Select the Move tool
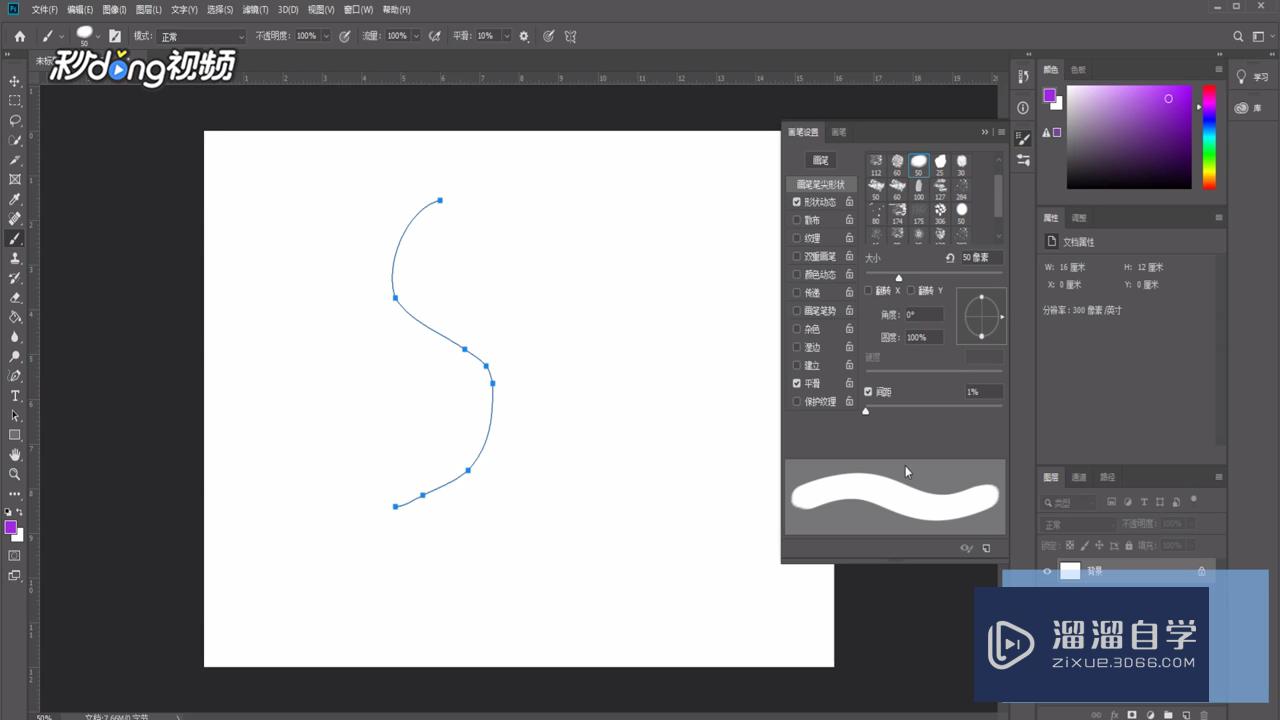1280x720 pixels. (x=15, y=81)
